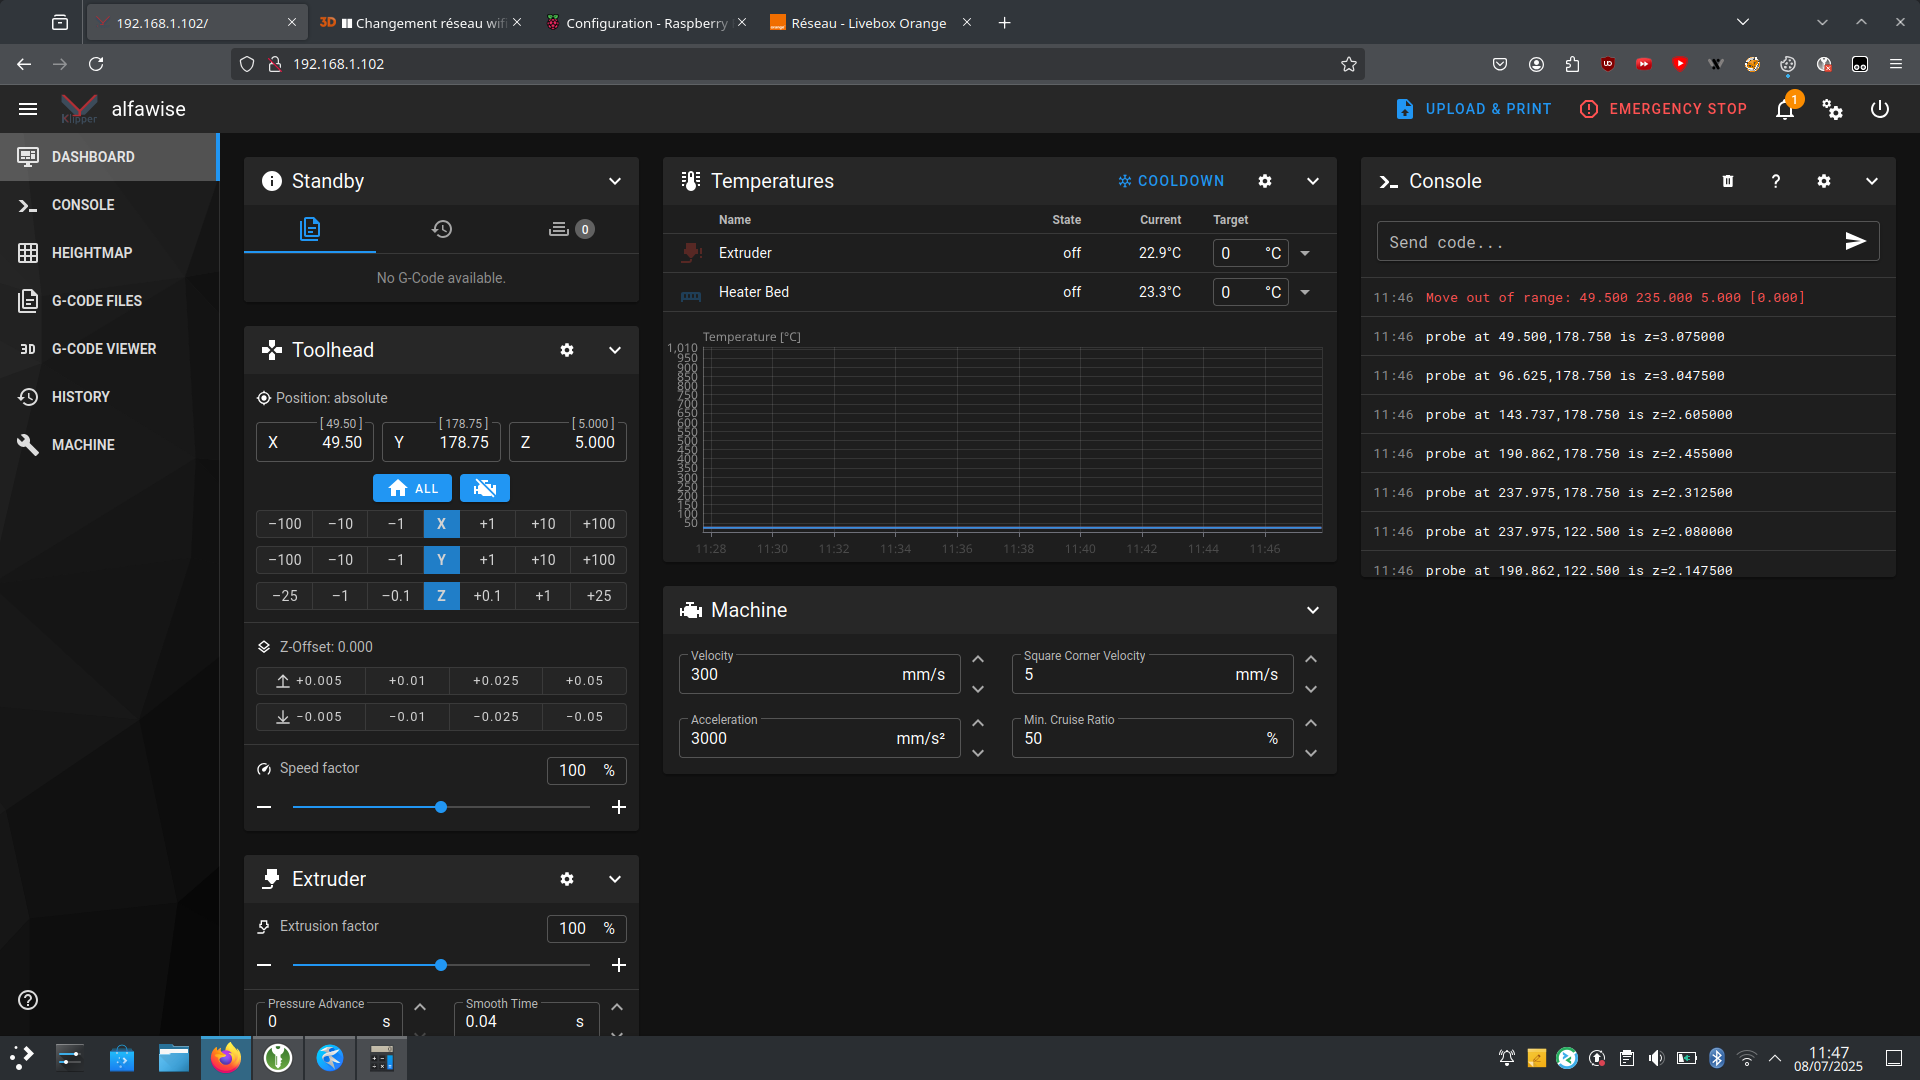Open the console help question mark
This screenshot has width=1920, height=1080.
(1776, 181)
